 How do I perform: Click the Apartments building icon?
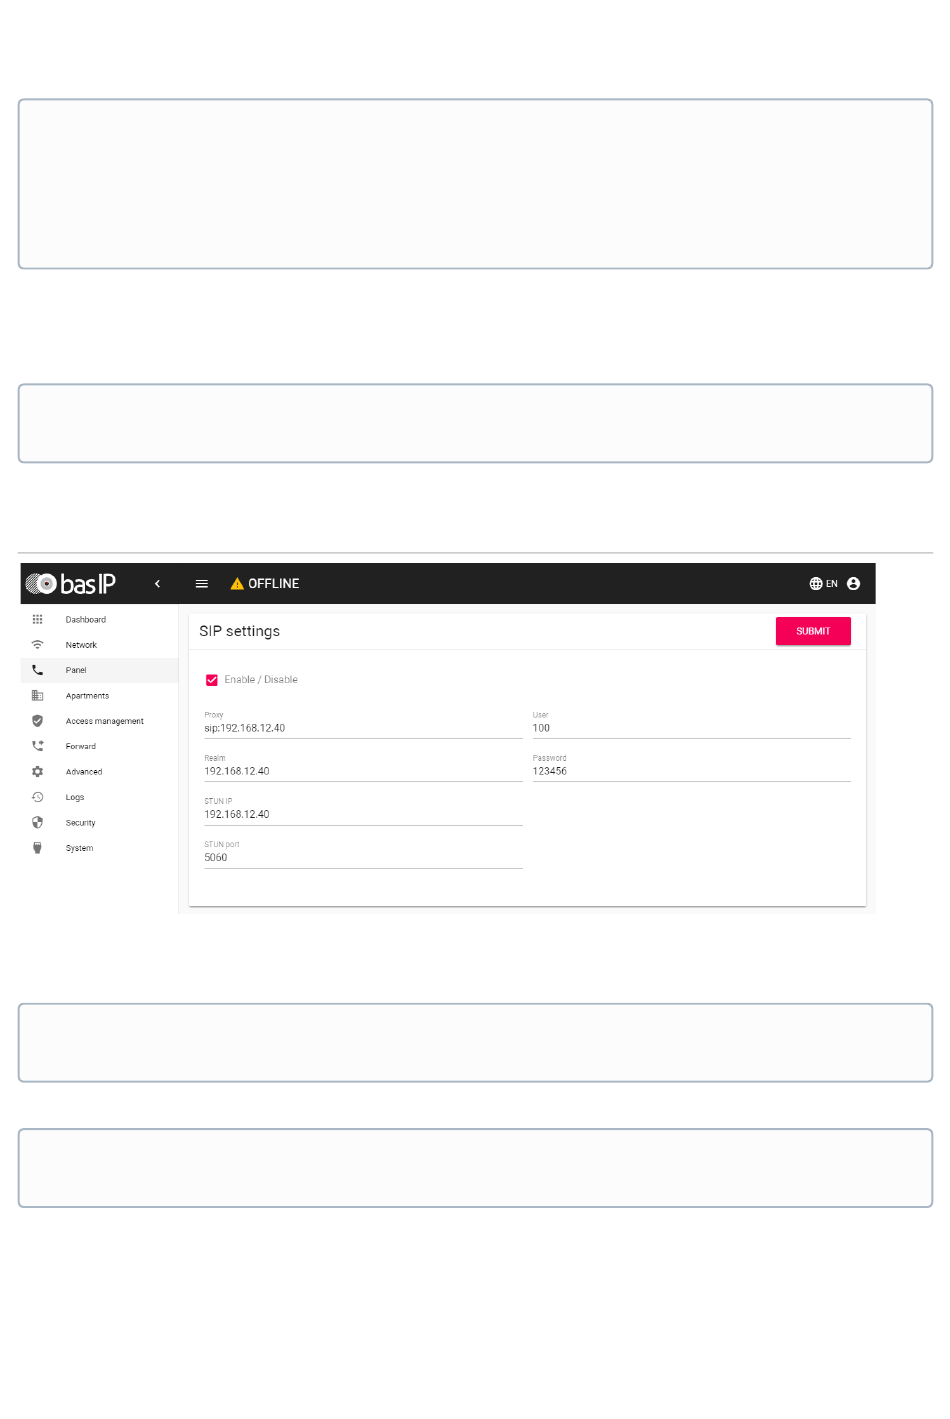point(37,696)
